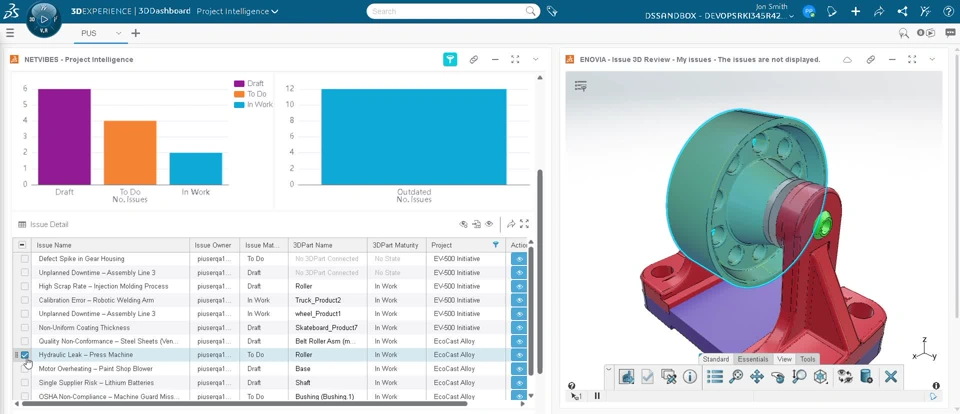Viewport: 960px width, 414px height.
Task: Open the 3DEXPERIENCE compass
Action: [x=44, y=20]
